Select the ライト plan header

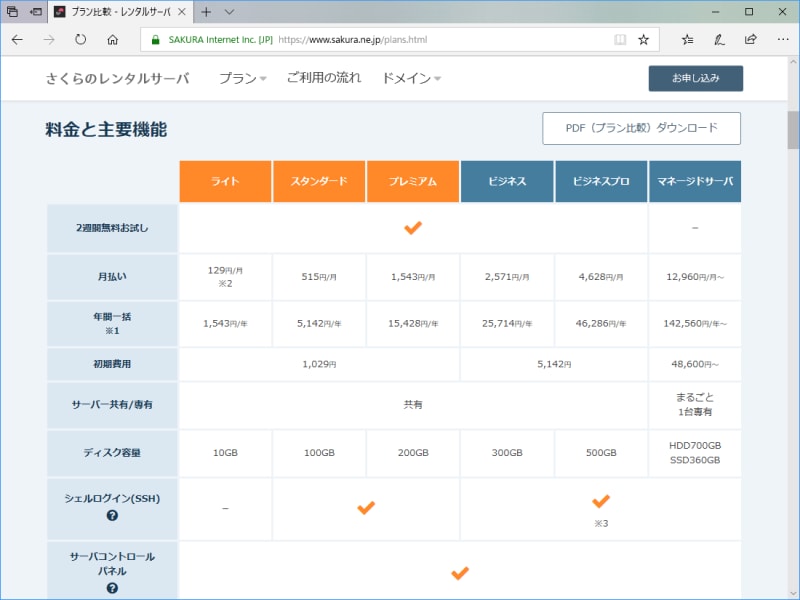pyautogui.click(x=225, y=182)
